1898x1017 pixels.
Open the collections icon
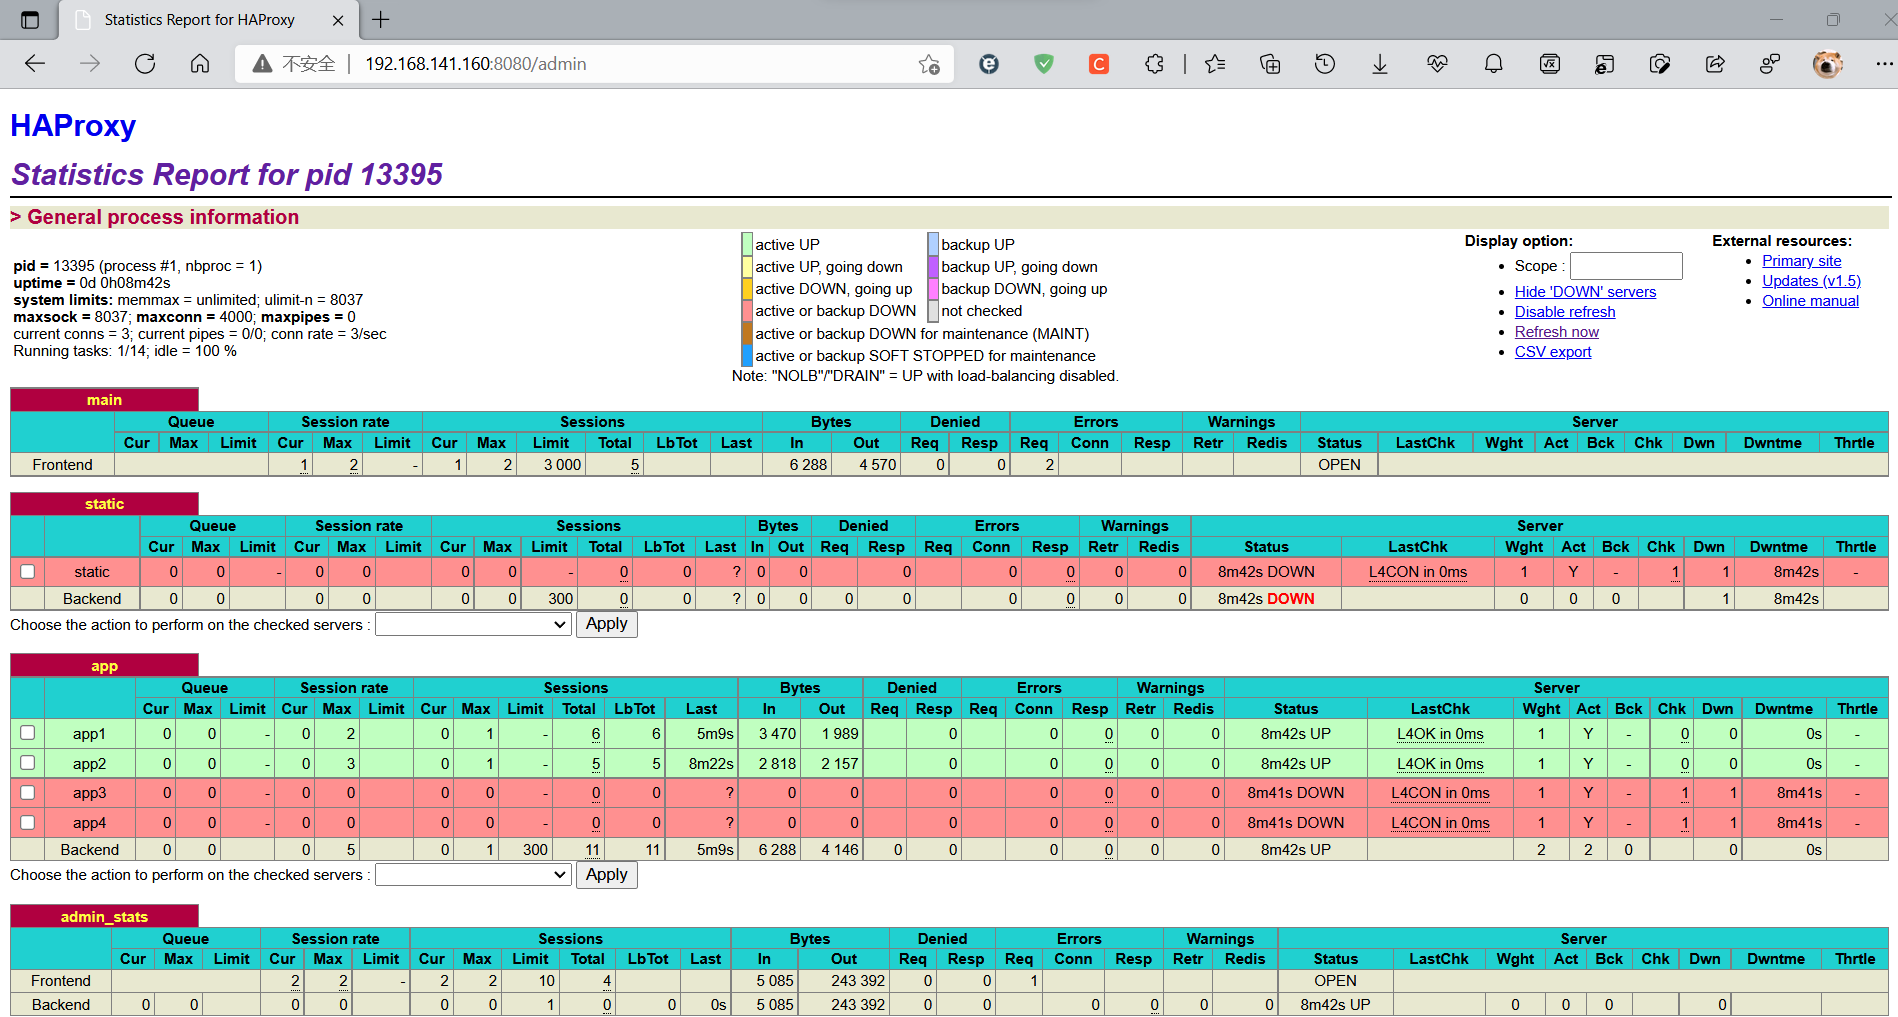[1270, 64]
